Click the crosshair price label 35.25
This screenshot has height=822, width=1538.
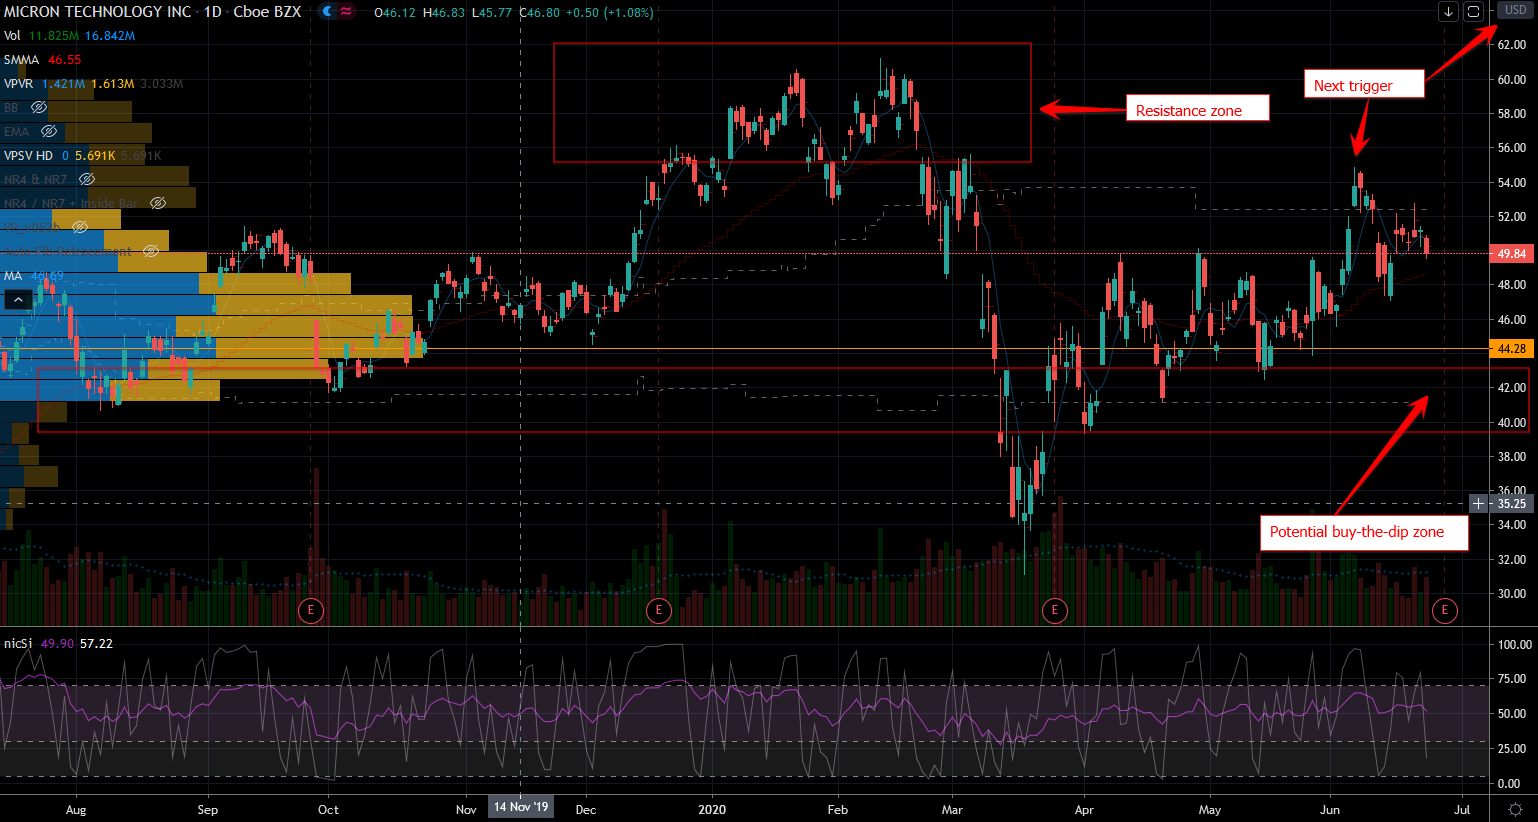[1512, 504]
